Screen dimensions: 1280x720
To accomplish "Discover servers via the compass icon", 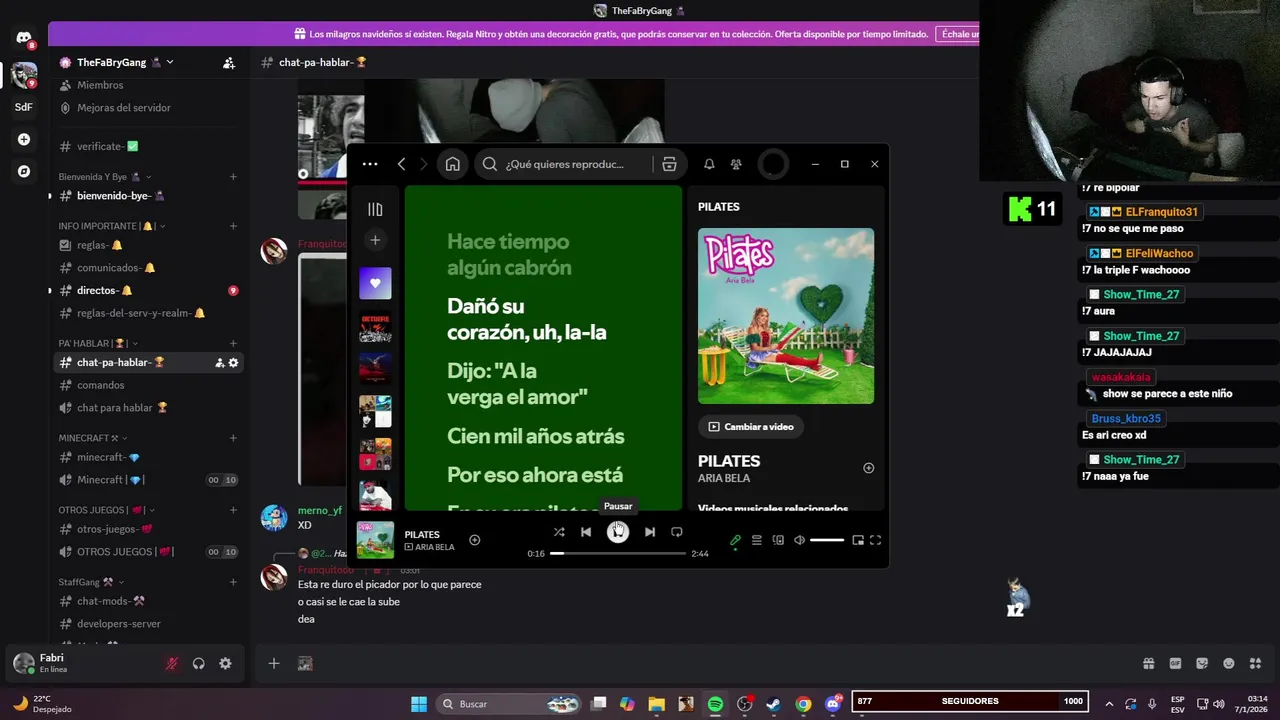I will coord(24,171).
